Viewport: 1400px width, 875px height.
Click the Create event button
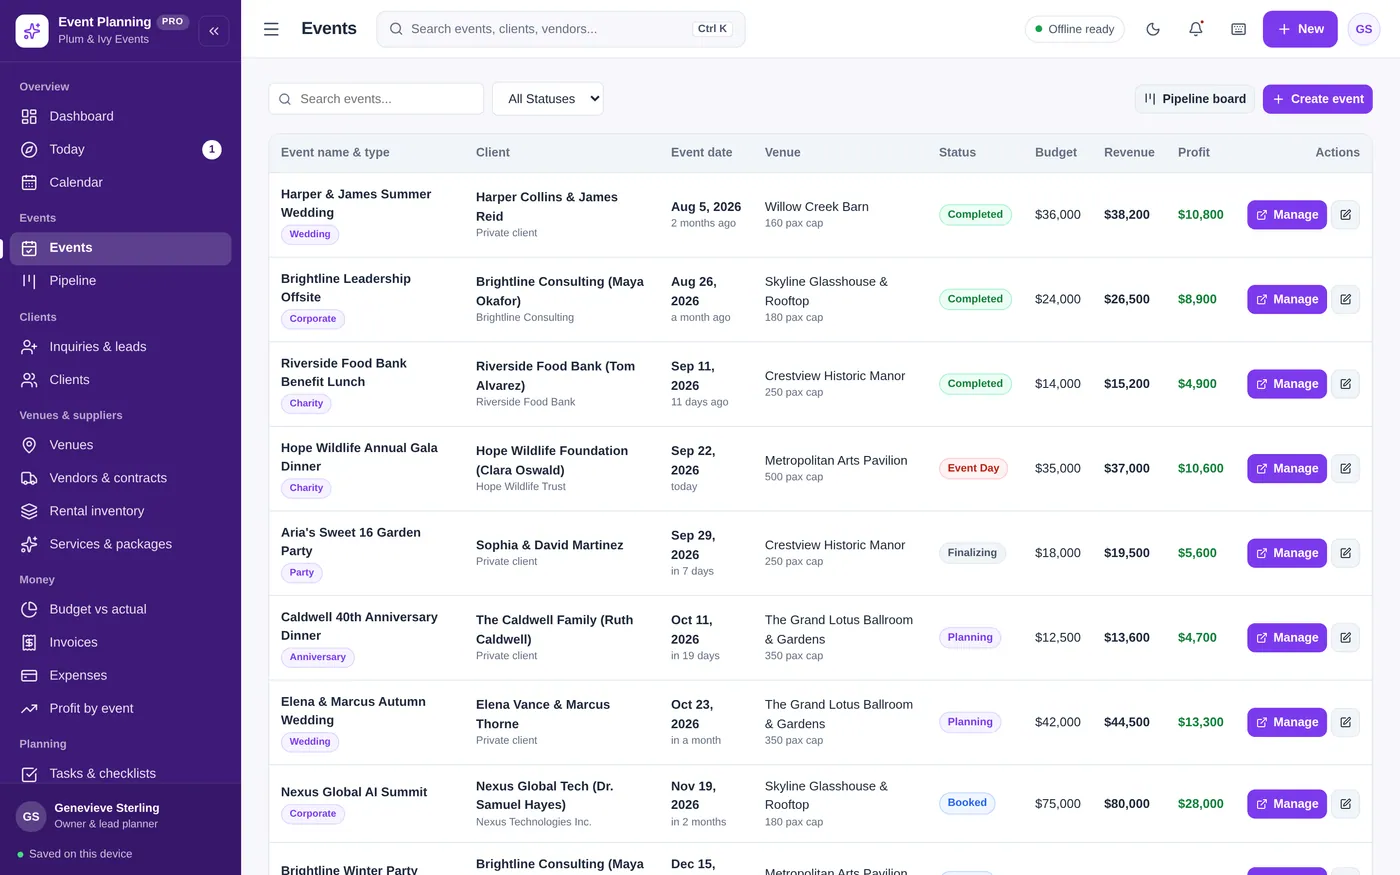(x=1318, y=99)
